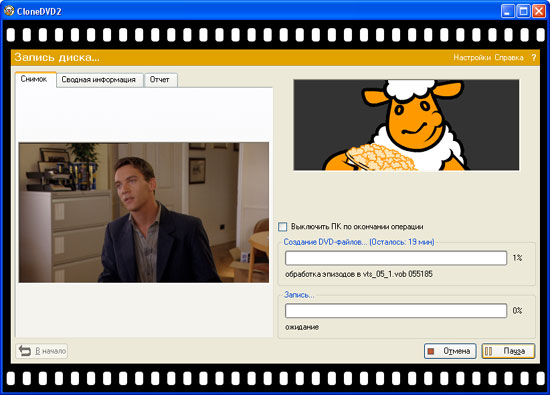Click the video snapshot preview frame
Viewport: 550px width, 395px height.
point(144,212)
